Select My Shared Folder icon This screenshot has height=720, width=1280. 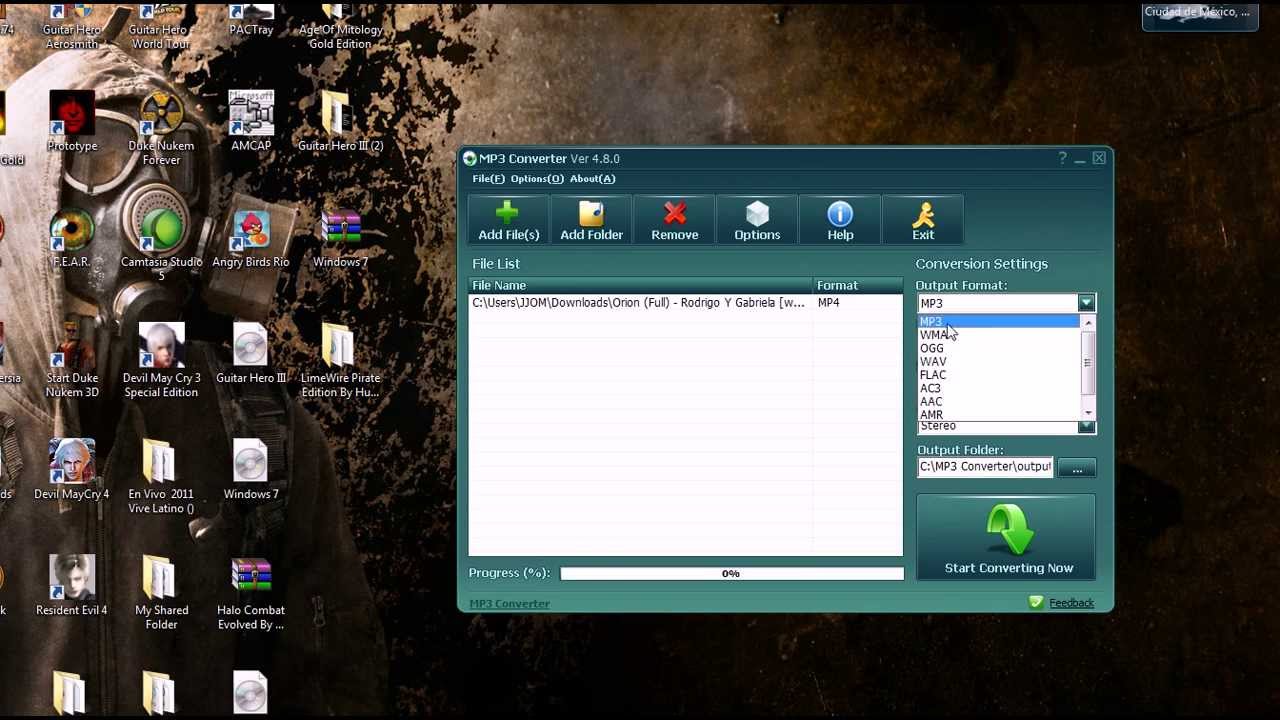[161, 593]
